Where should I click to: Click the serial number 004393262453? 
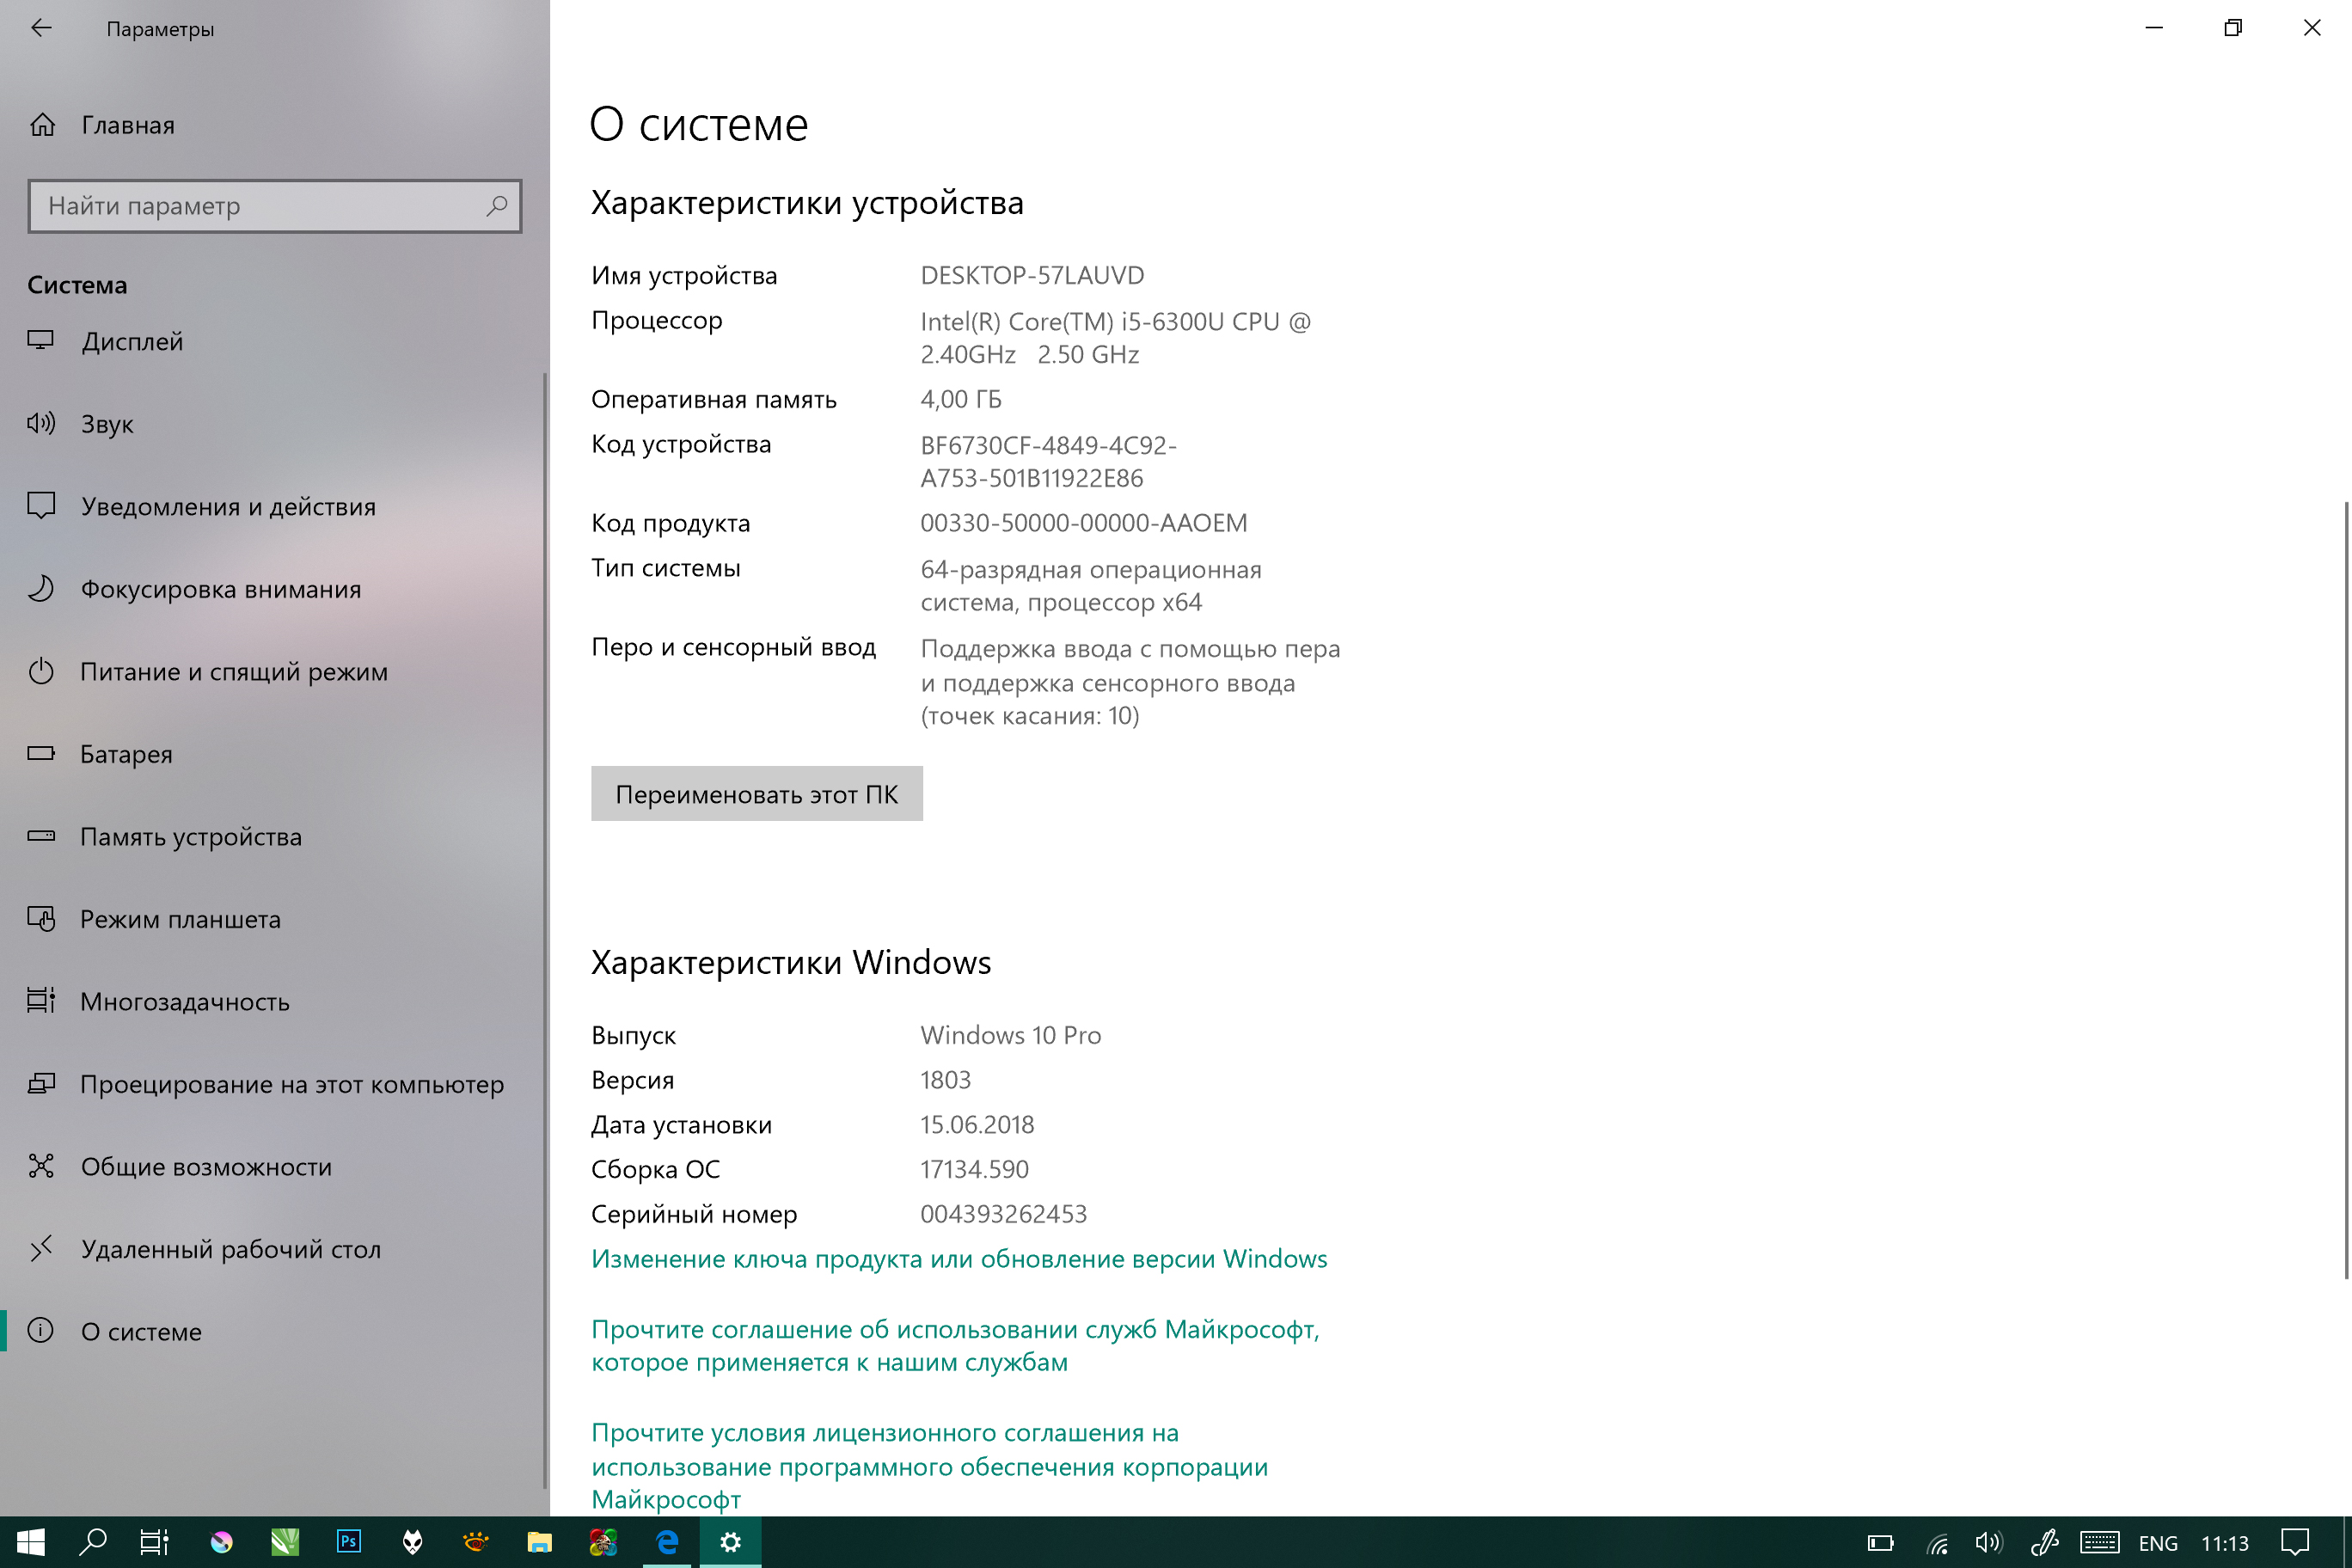coord(1004,1214)
